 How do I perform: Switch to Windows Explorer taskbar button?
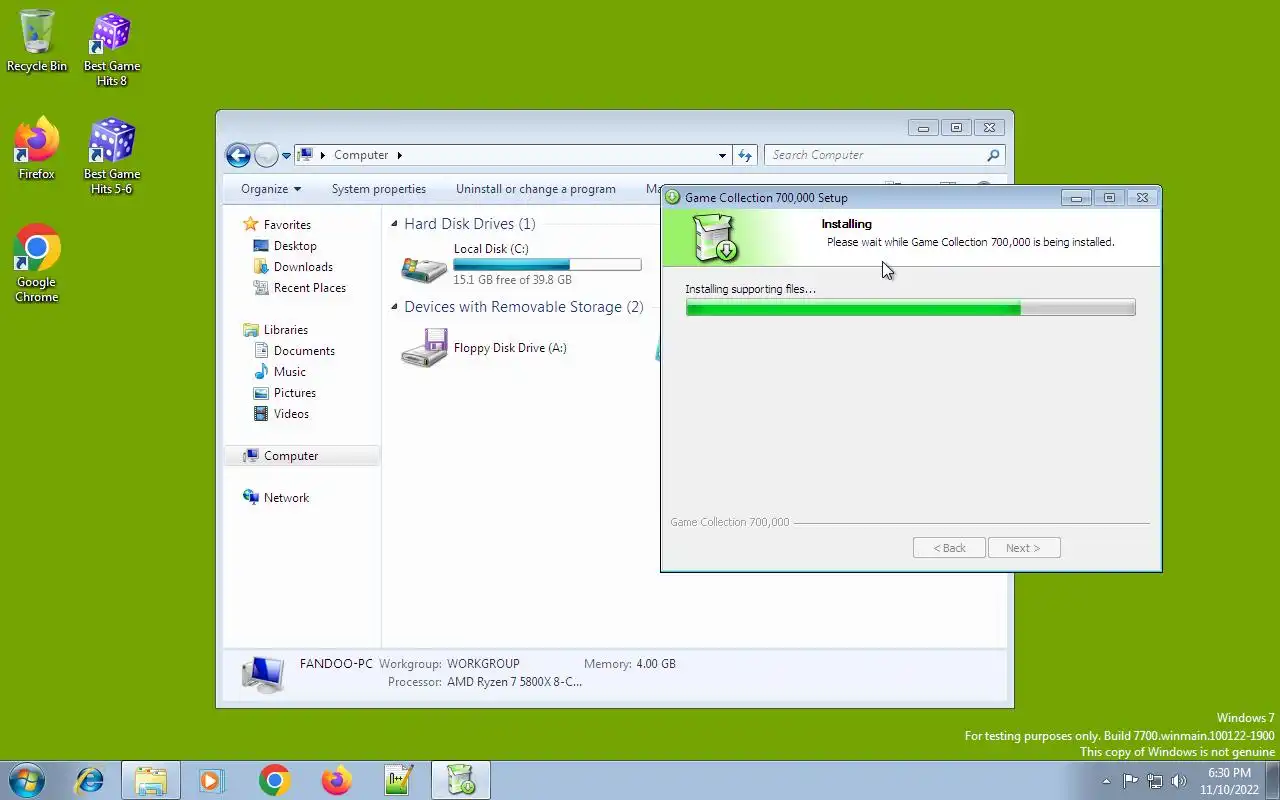point(151,780)
